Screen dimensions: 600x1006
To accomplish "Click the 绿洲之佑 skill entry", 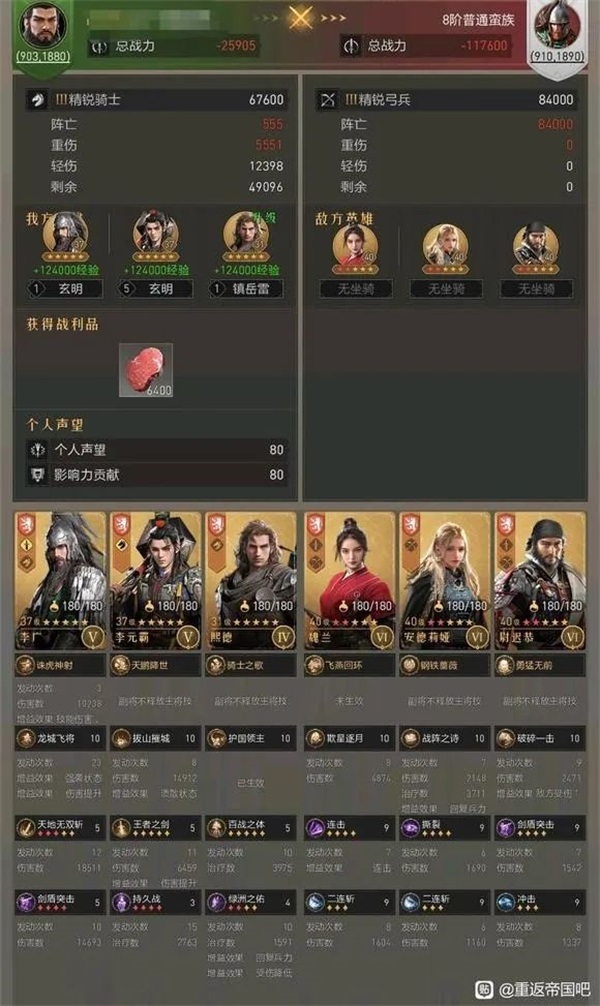I will click(250, 902).
